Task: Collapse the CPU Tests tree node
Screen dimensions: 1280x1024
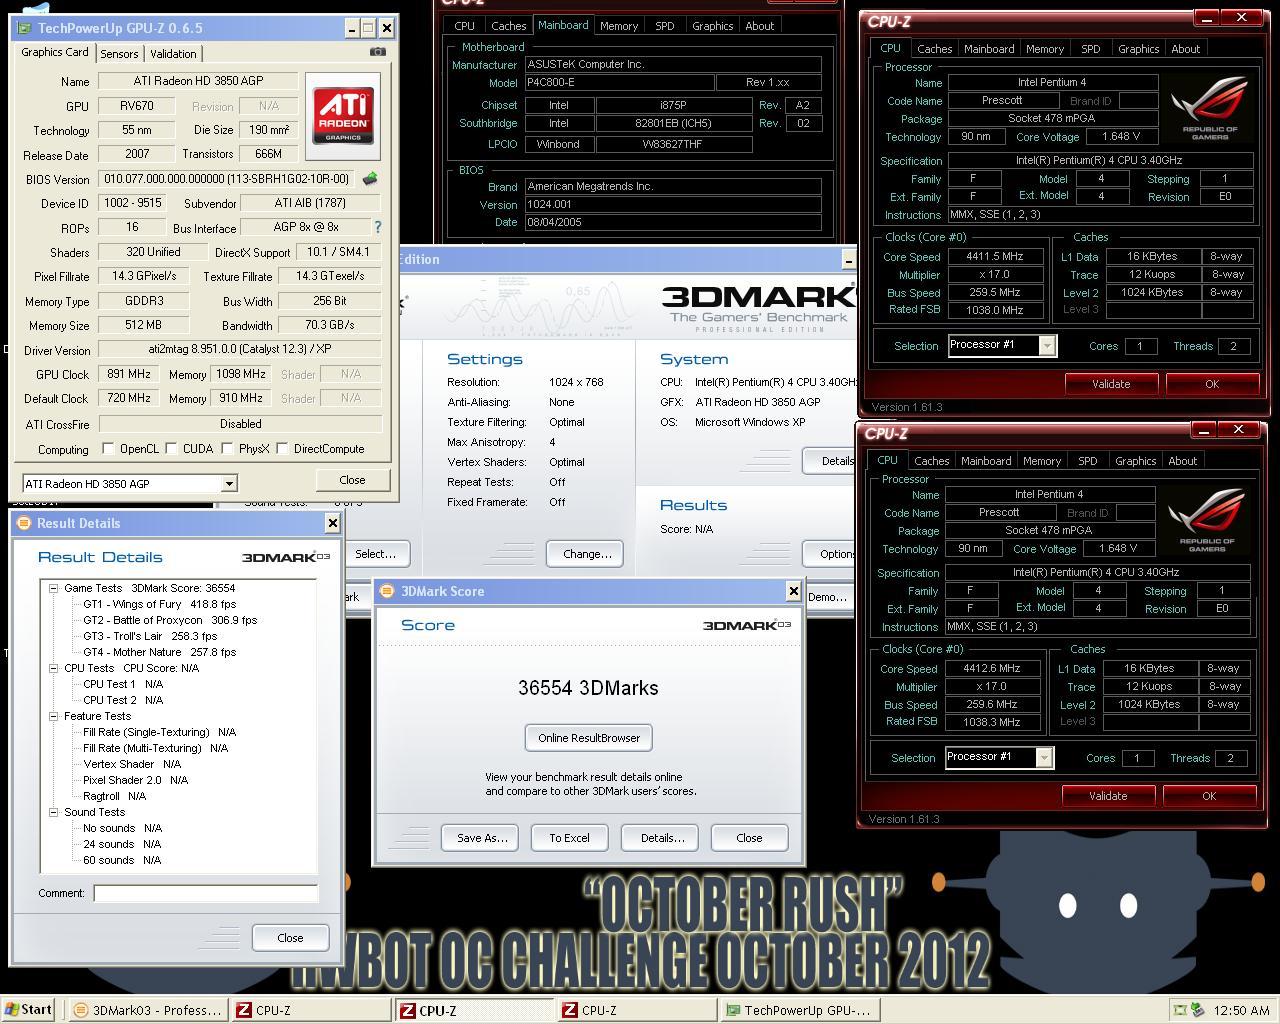Action: [x=54, y=668]
